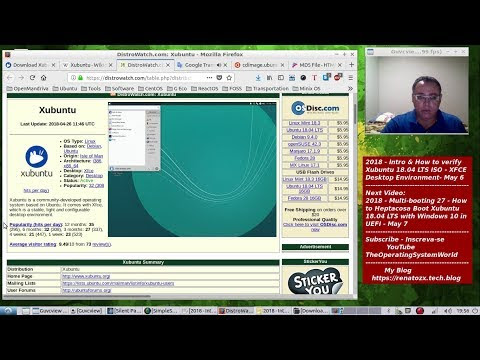Open the volume tray icon
The image size is (480, 360).
(449, 311)
